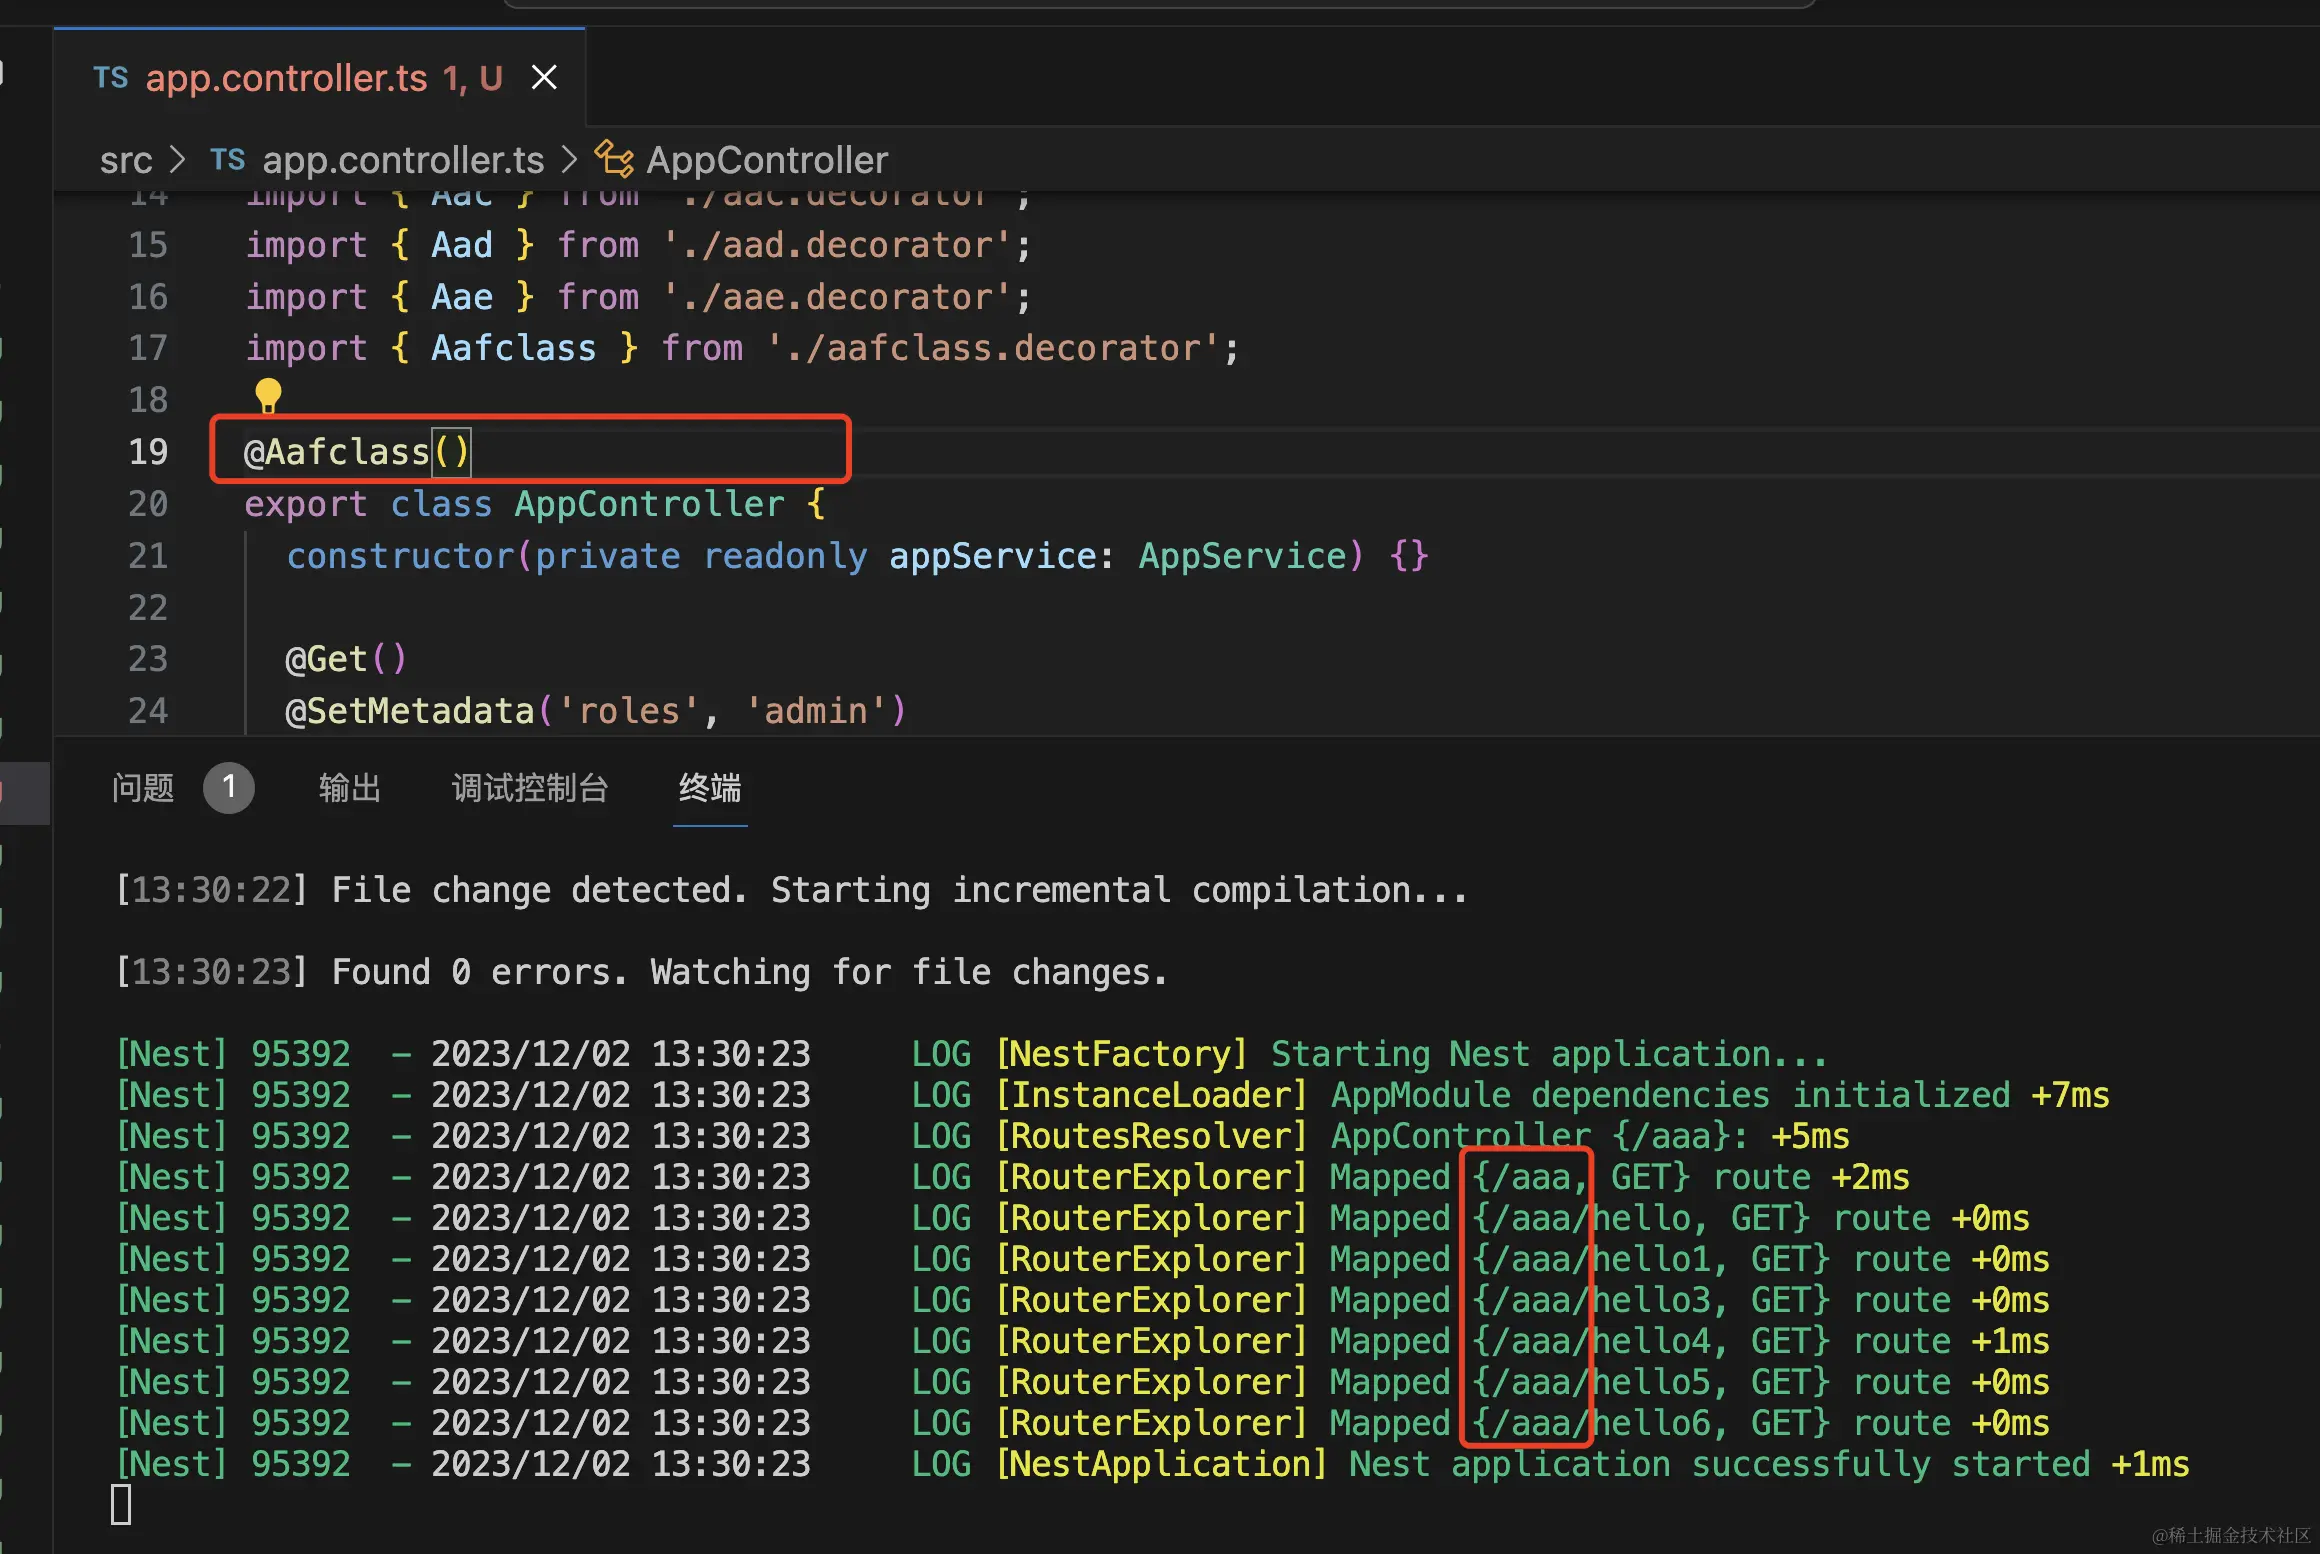Click the @Get() decorator on line 23
2320x1554 pixels.
[345, 659]
